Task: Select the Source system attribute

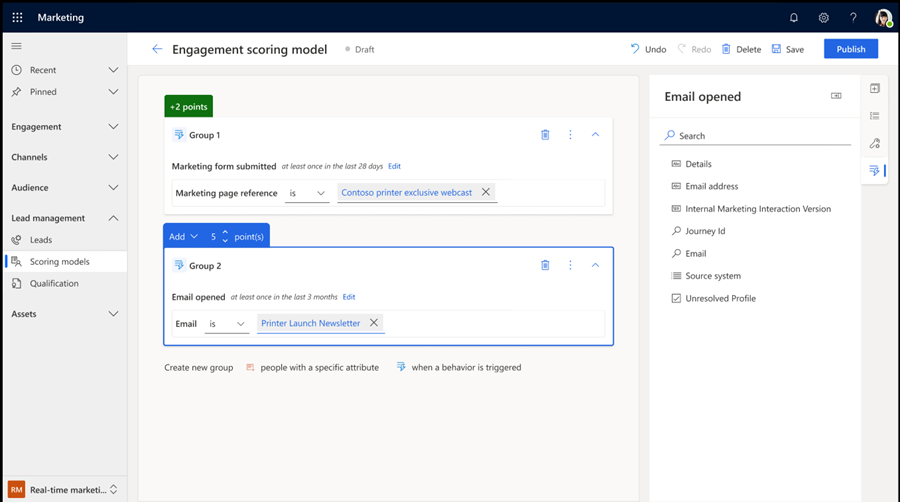Action: click(x=706, y=276)
